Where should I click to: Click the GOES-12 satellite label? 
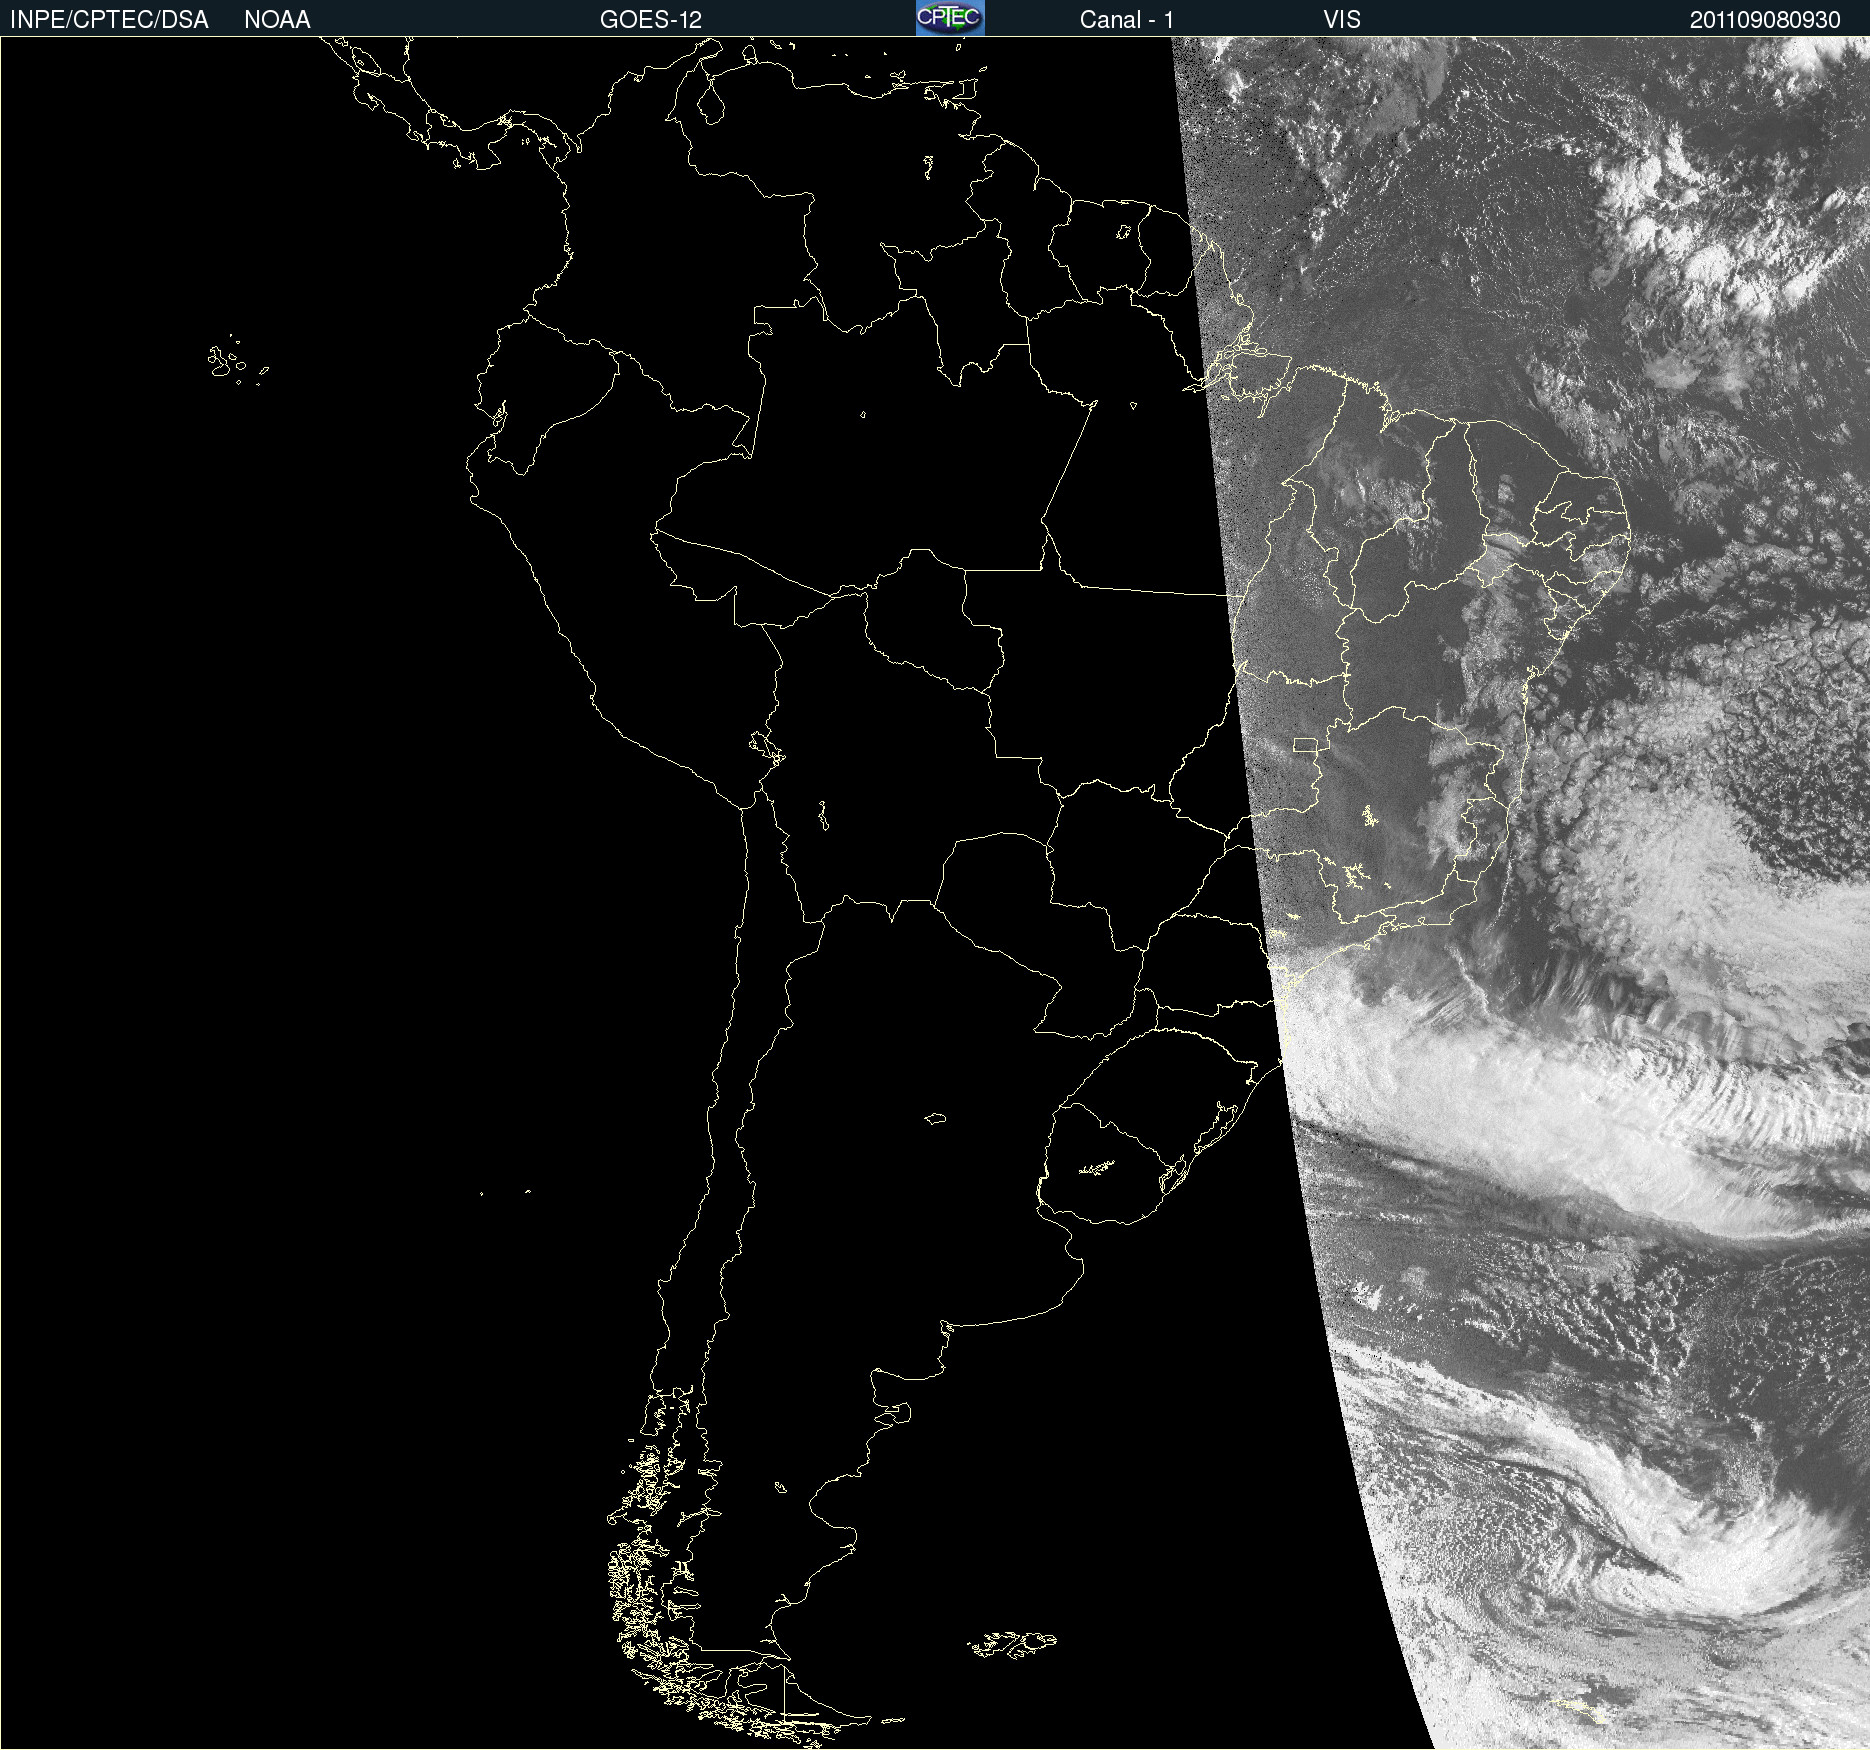[x=651, y=20]
